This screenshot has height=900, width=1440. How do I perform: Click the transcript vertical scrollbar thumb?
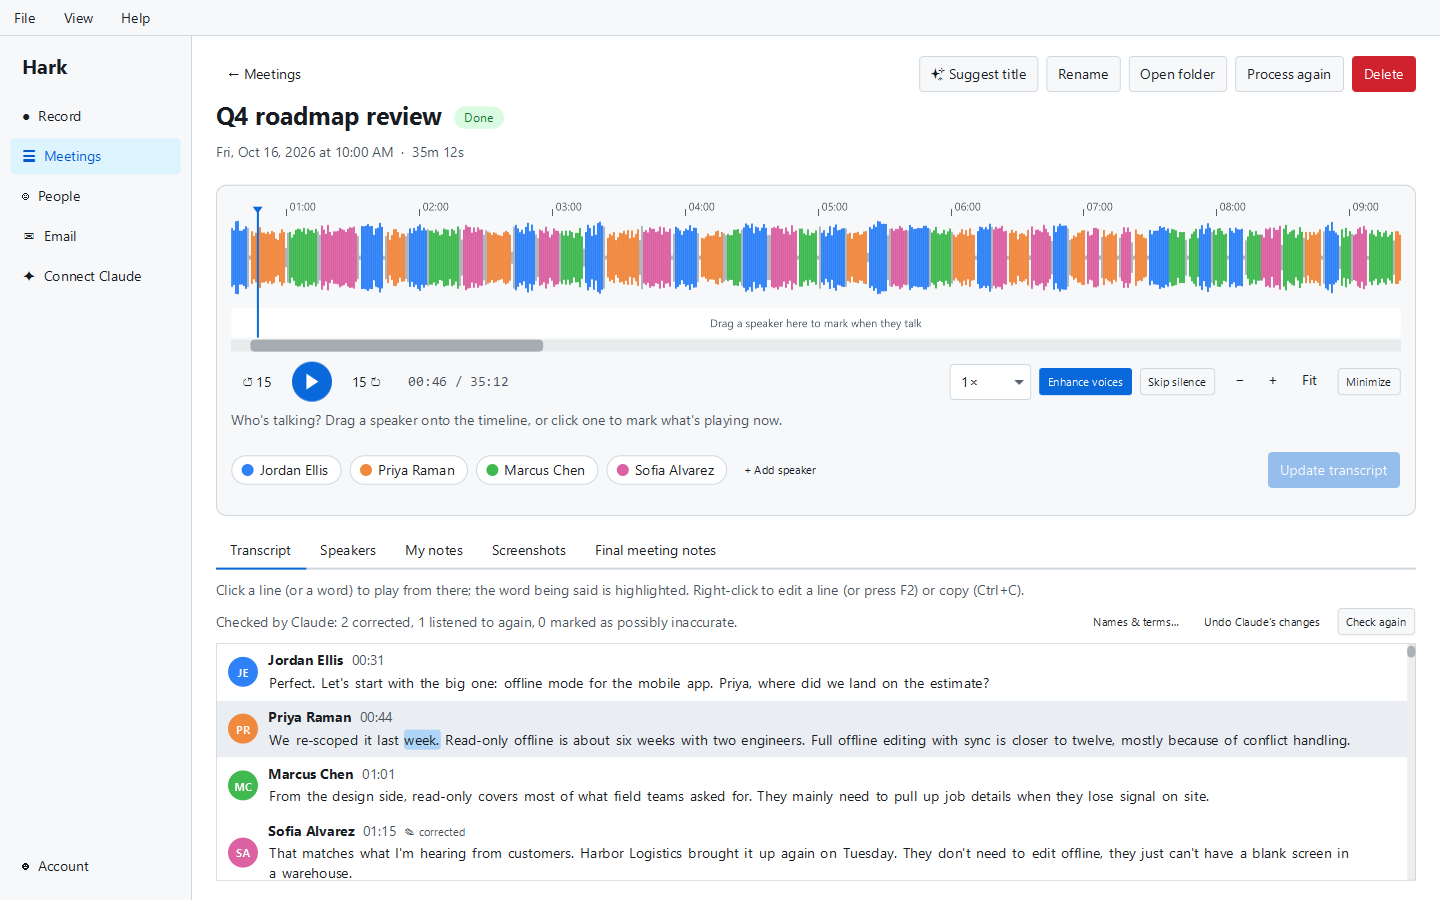click(x=1411, y=651)
